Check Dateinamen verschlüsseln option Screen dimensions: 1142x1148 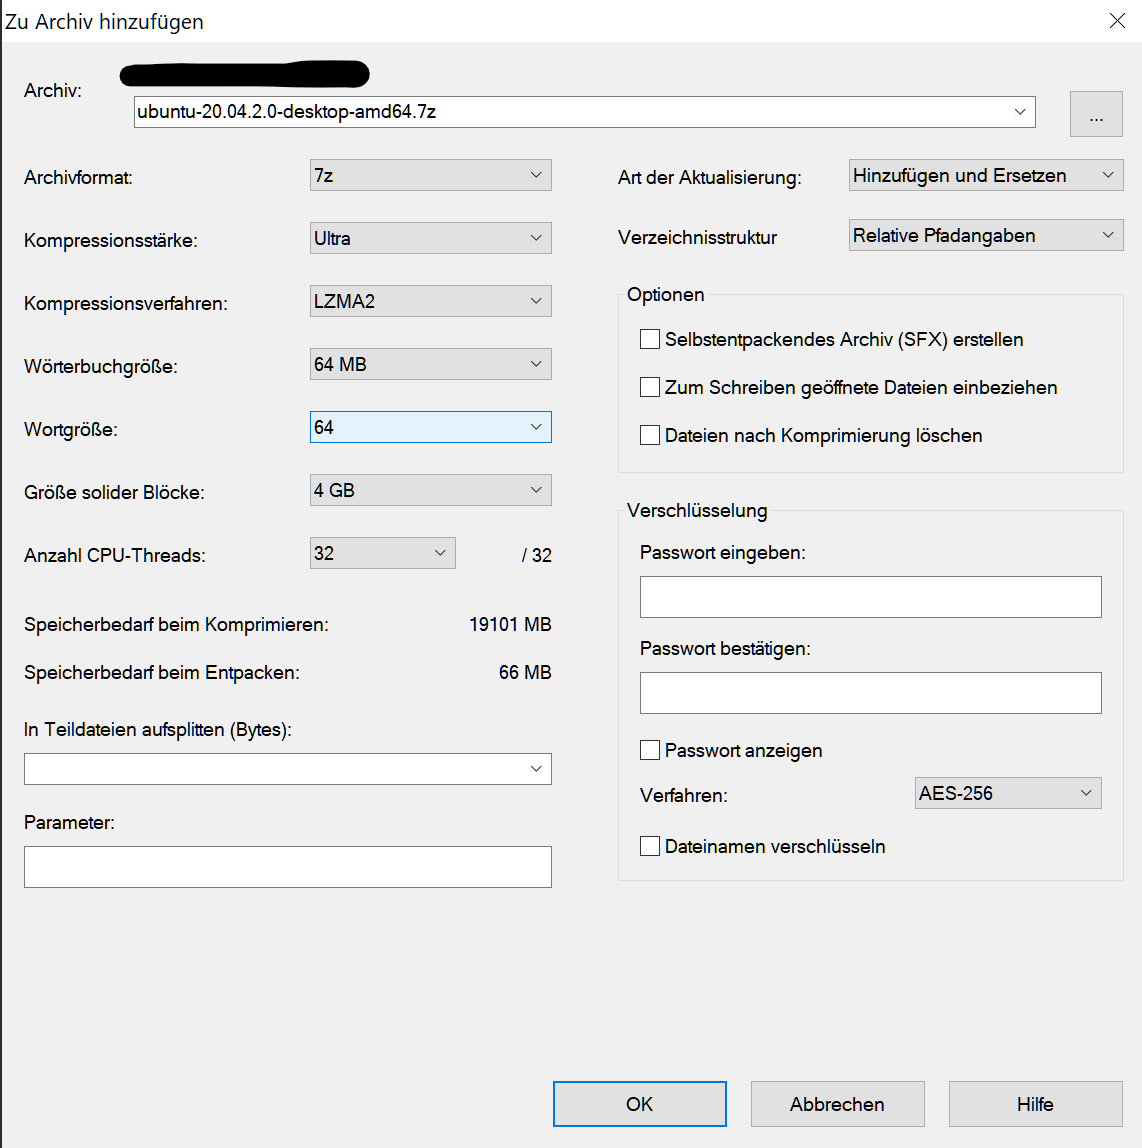(x=650, y=846)
